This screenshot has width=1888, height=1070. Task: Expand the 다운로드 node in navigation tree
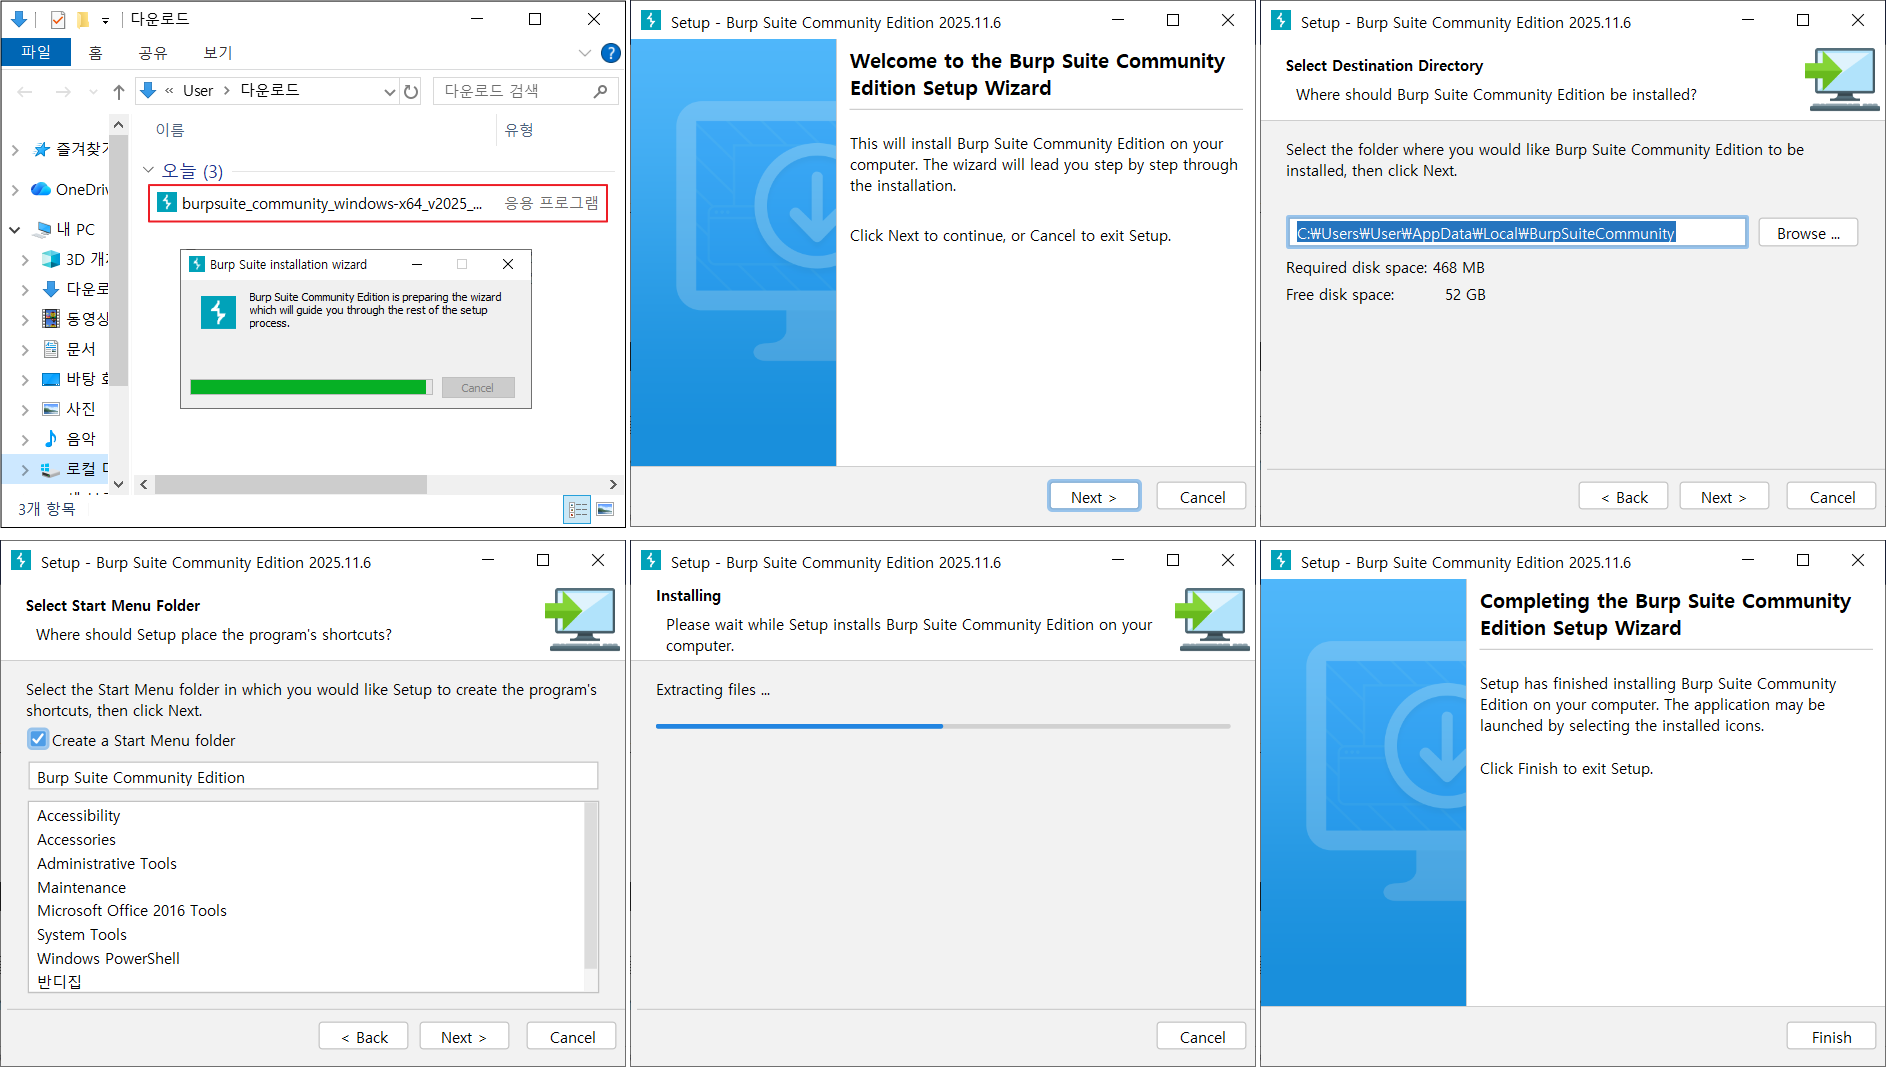pyautogui.click(x=25, y=290)
